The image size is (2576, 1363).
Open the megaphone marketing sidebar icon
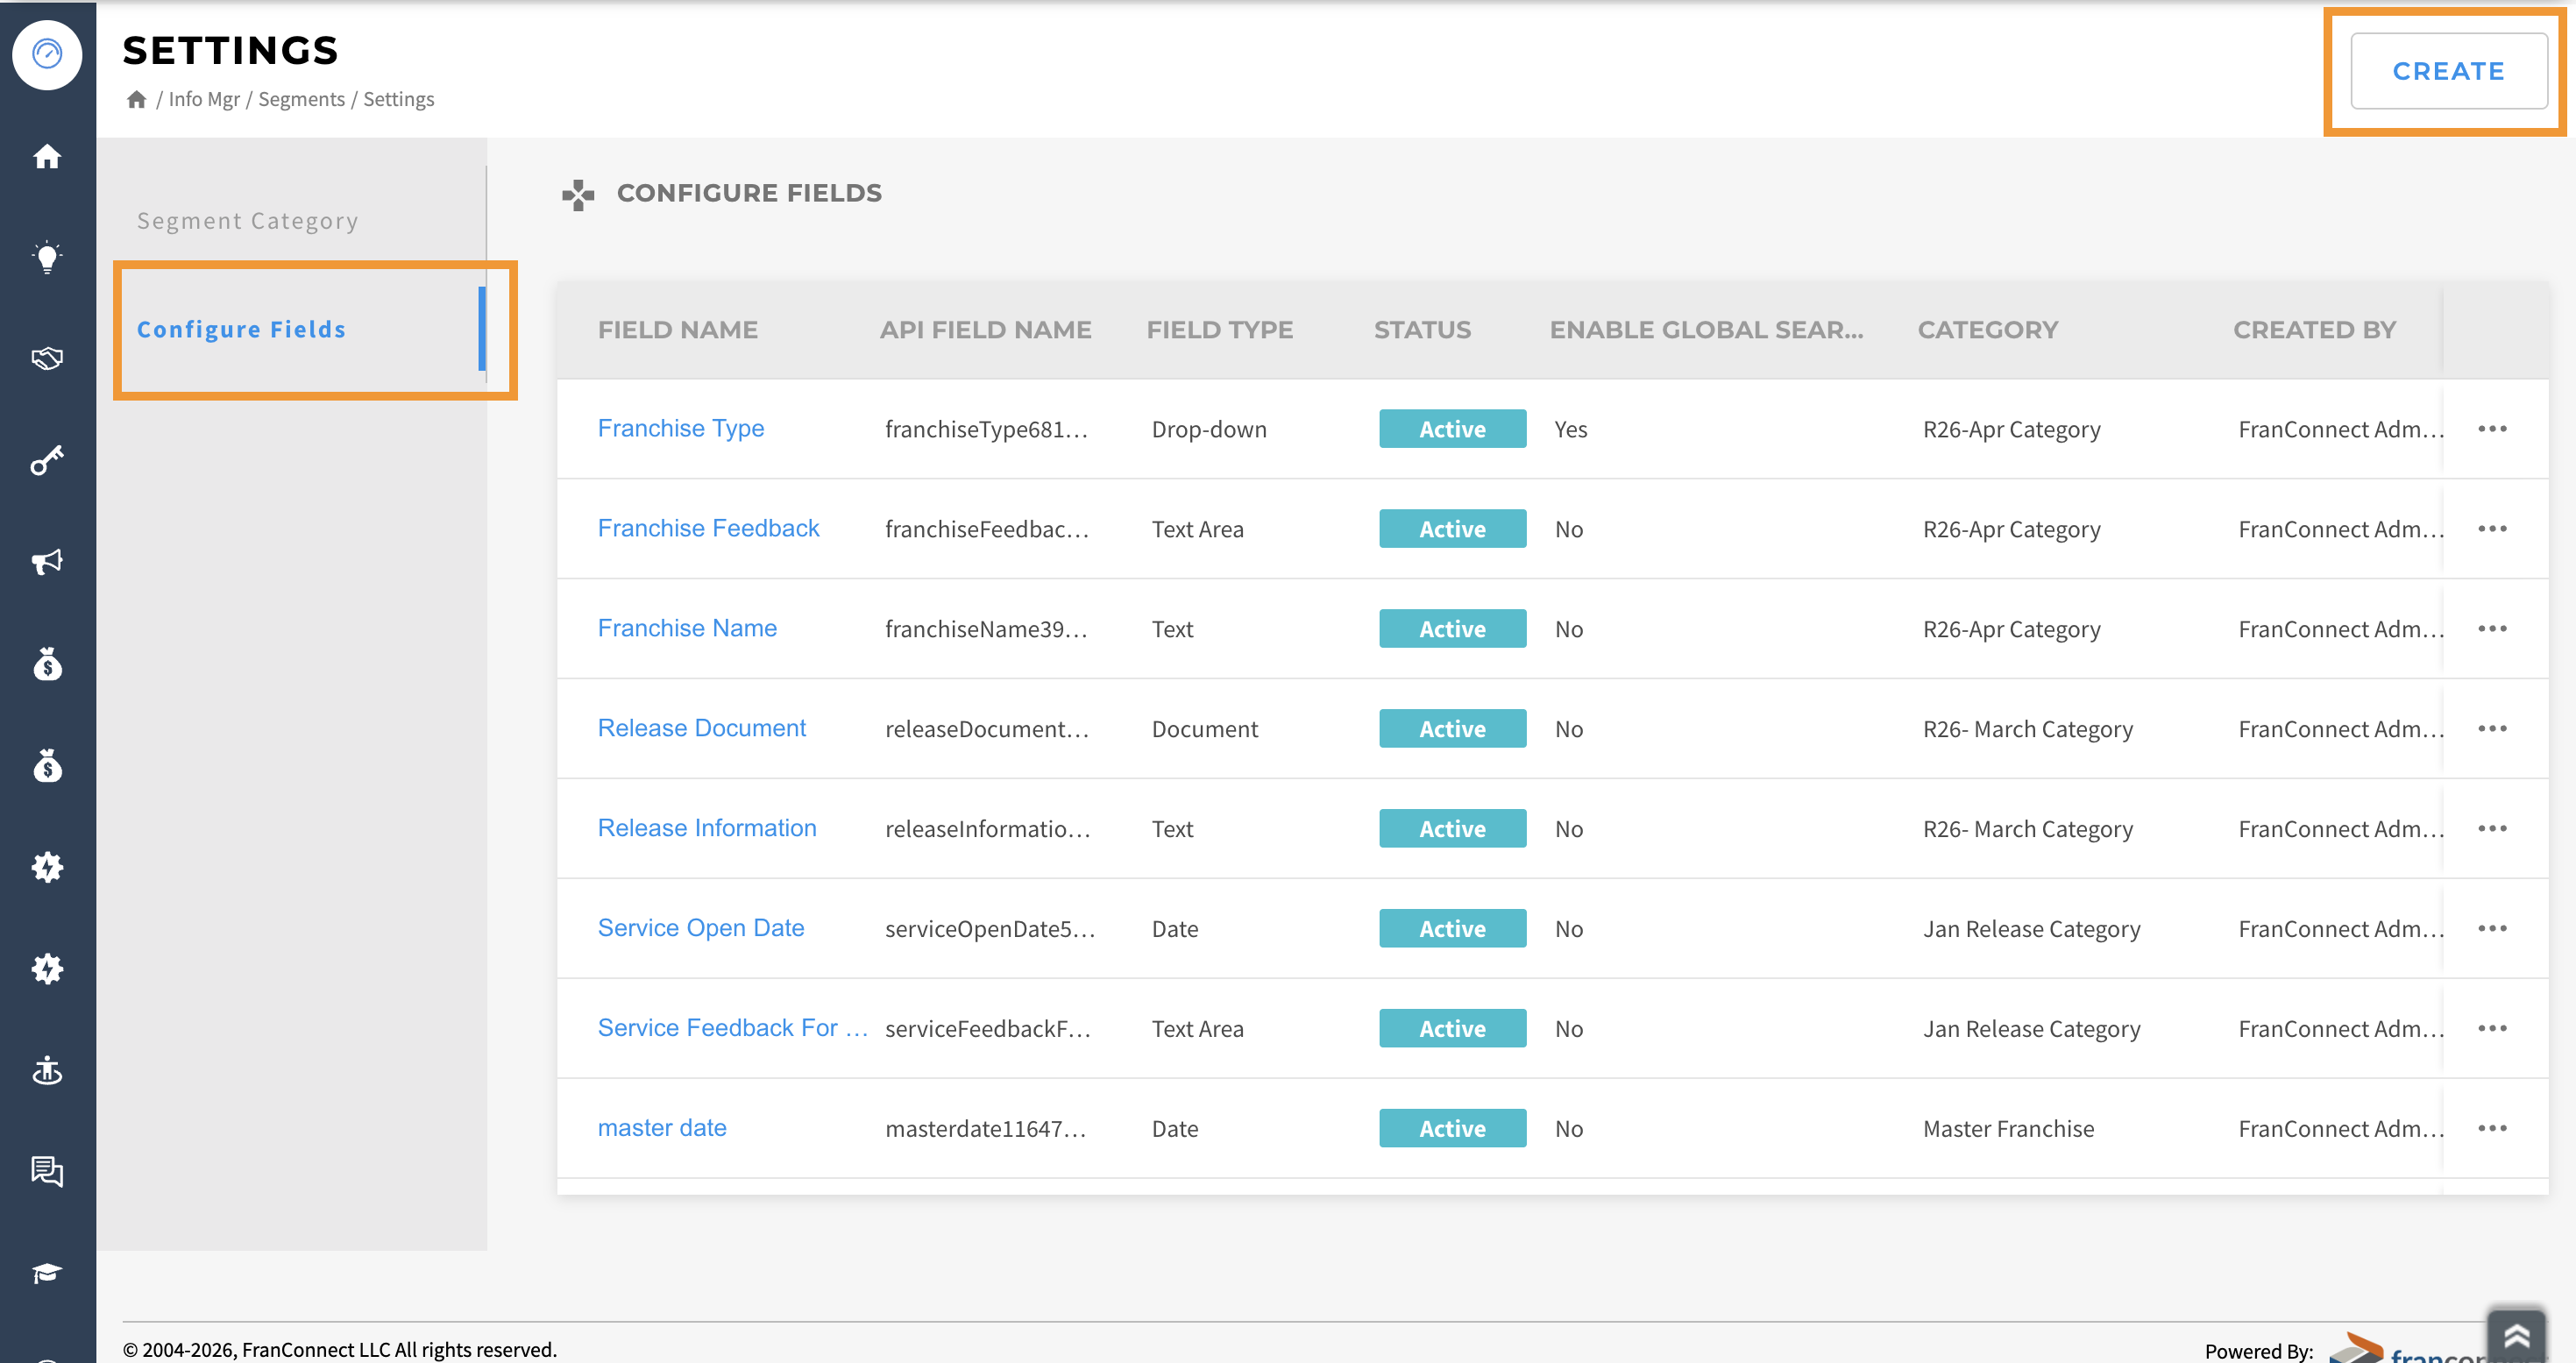[47, 562]
